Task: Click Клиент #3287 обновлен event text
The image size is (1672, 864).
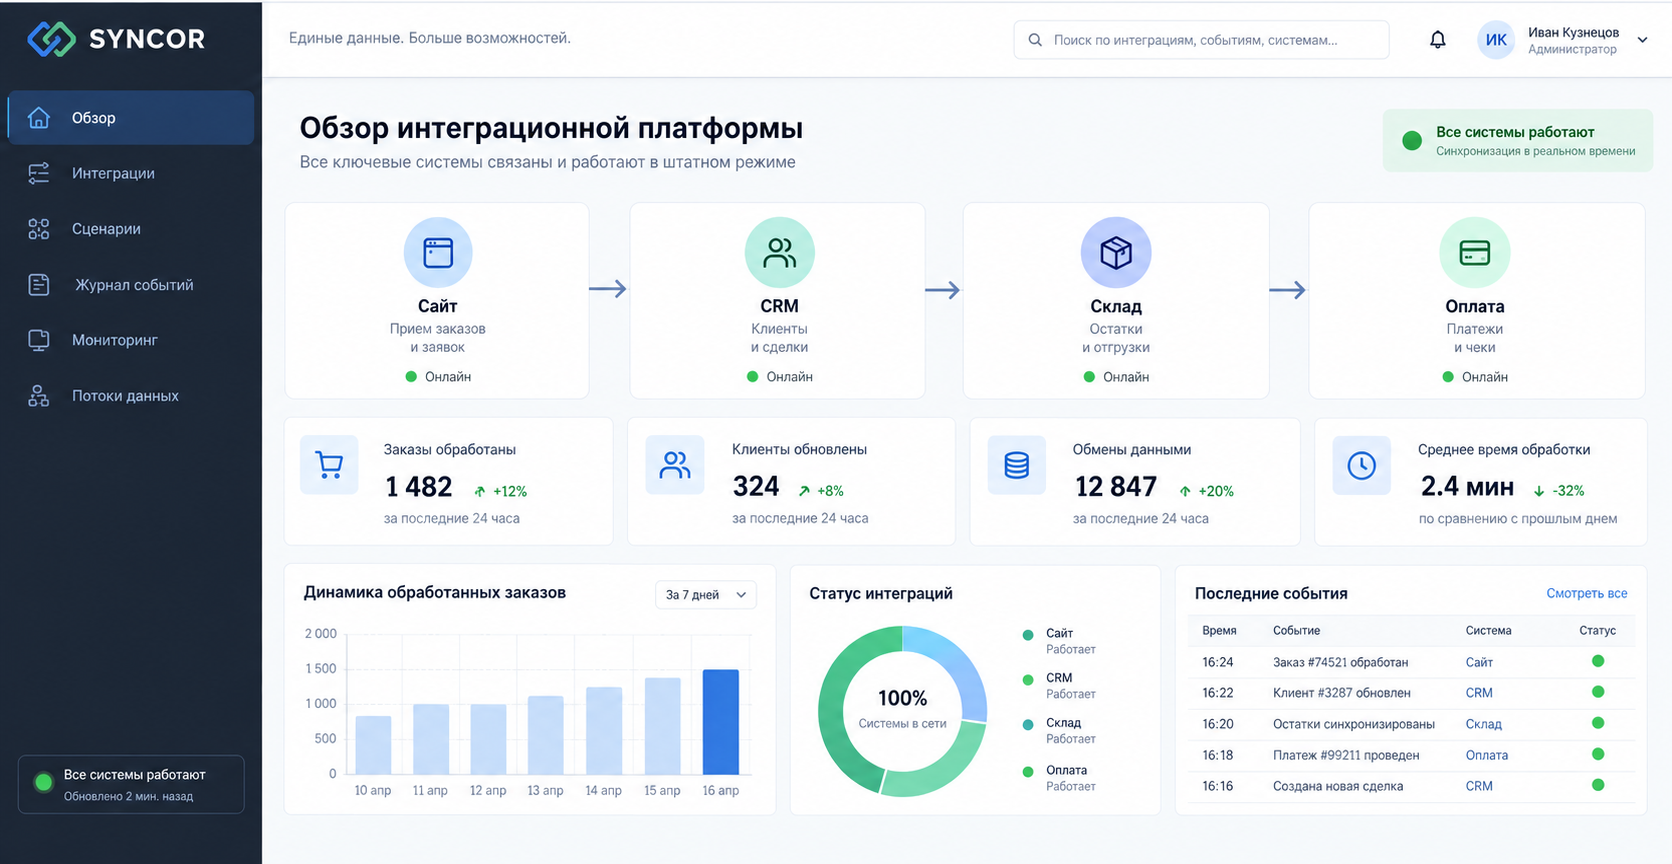Action: click(x=1342, y=693)
